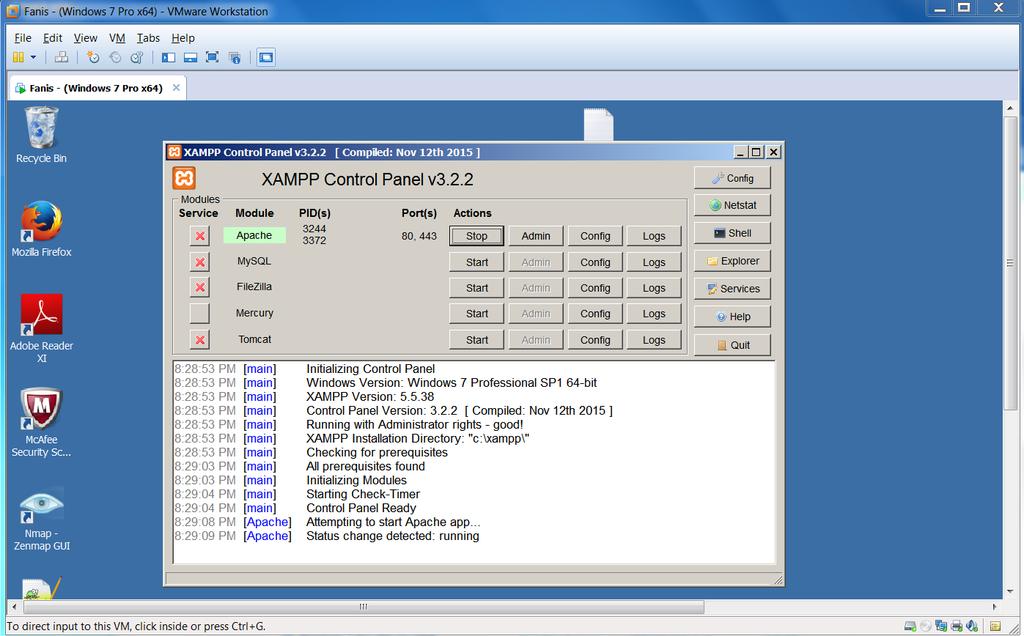The image size is (1024, 636).
Task: Open Netstat from side panel
Action: pos(732,205)
